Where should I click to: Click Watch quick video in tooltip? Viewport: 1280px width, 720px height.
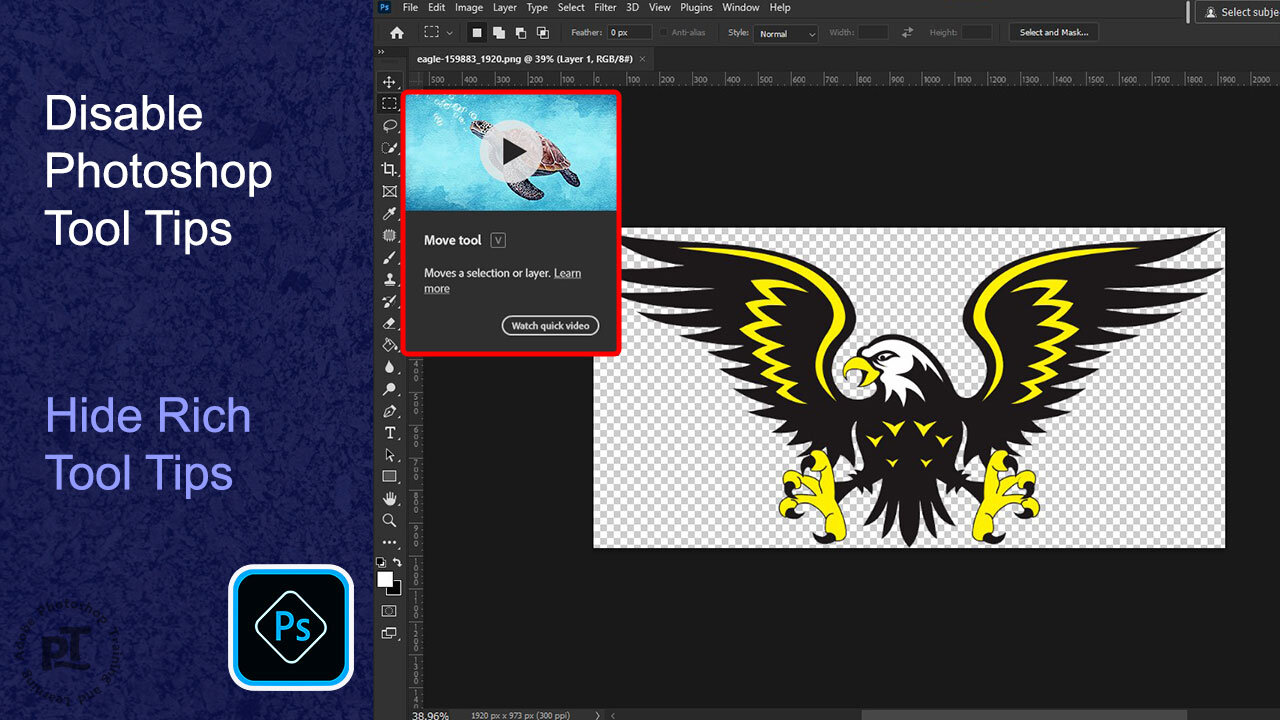[550, 325]
